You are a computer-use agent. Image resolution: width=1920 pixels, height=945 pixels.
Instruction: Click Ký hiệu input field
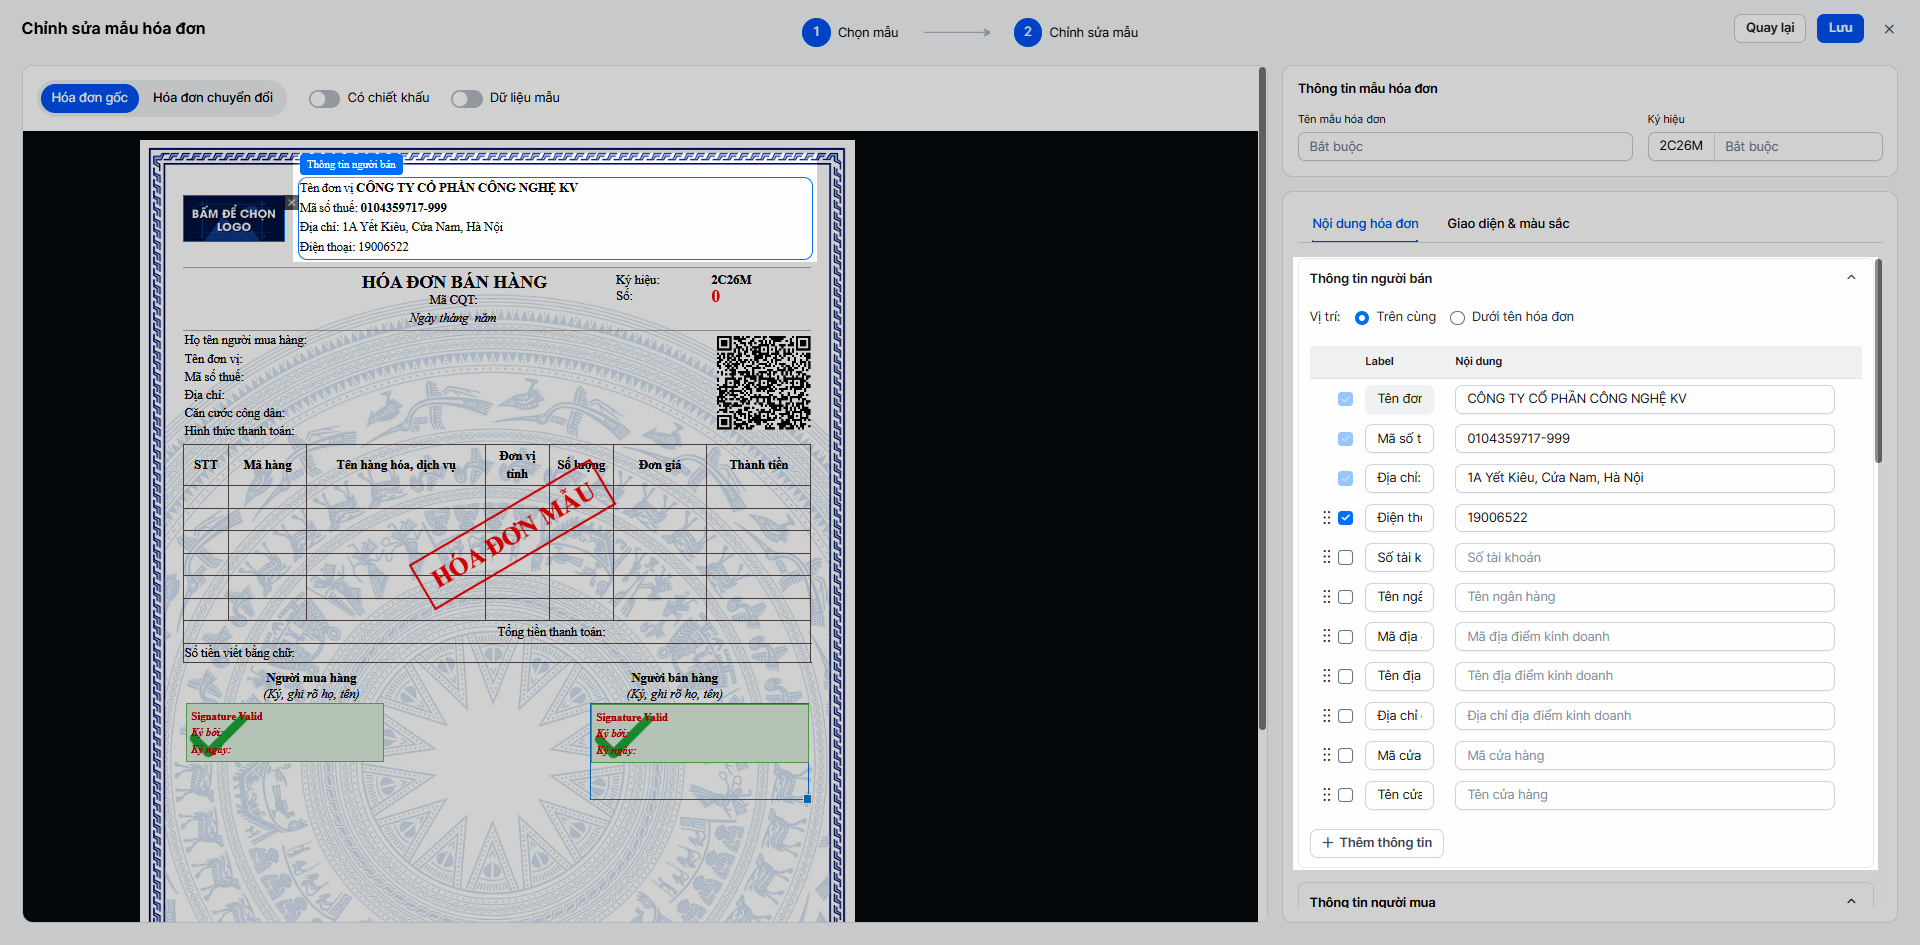pos(1798,147)
